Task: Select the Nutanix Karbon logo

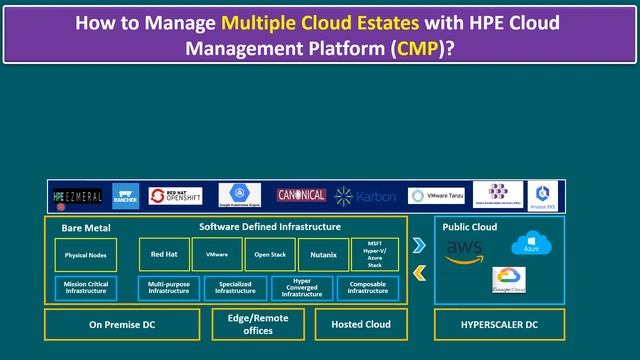Action: (x=365, y=196)
